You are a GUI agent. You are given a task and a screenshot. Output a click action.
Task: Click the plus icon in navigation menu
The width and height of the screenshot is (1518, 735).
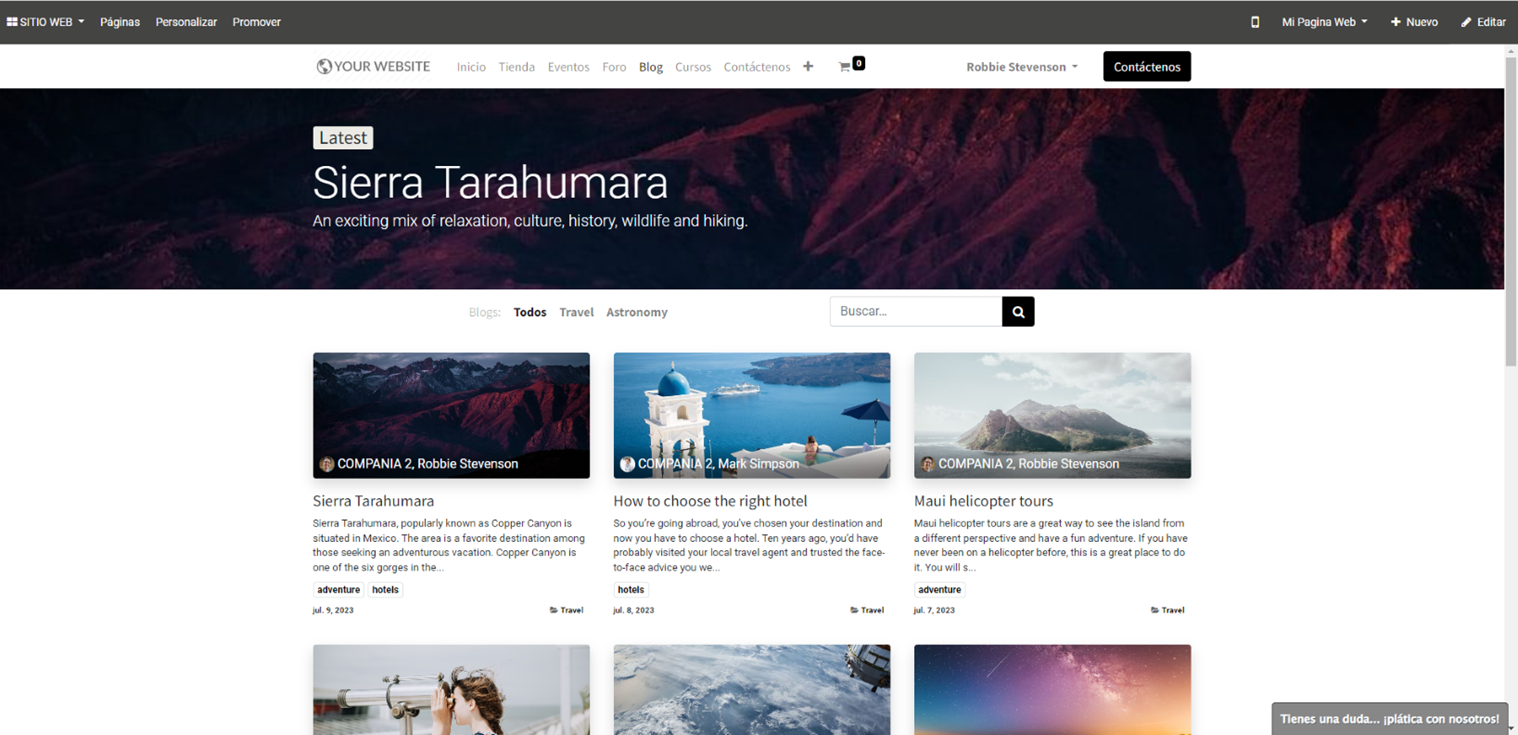pos(808,67)
